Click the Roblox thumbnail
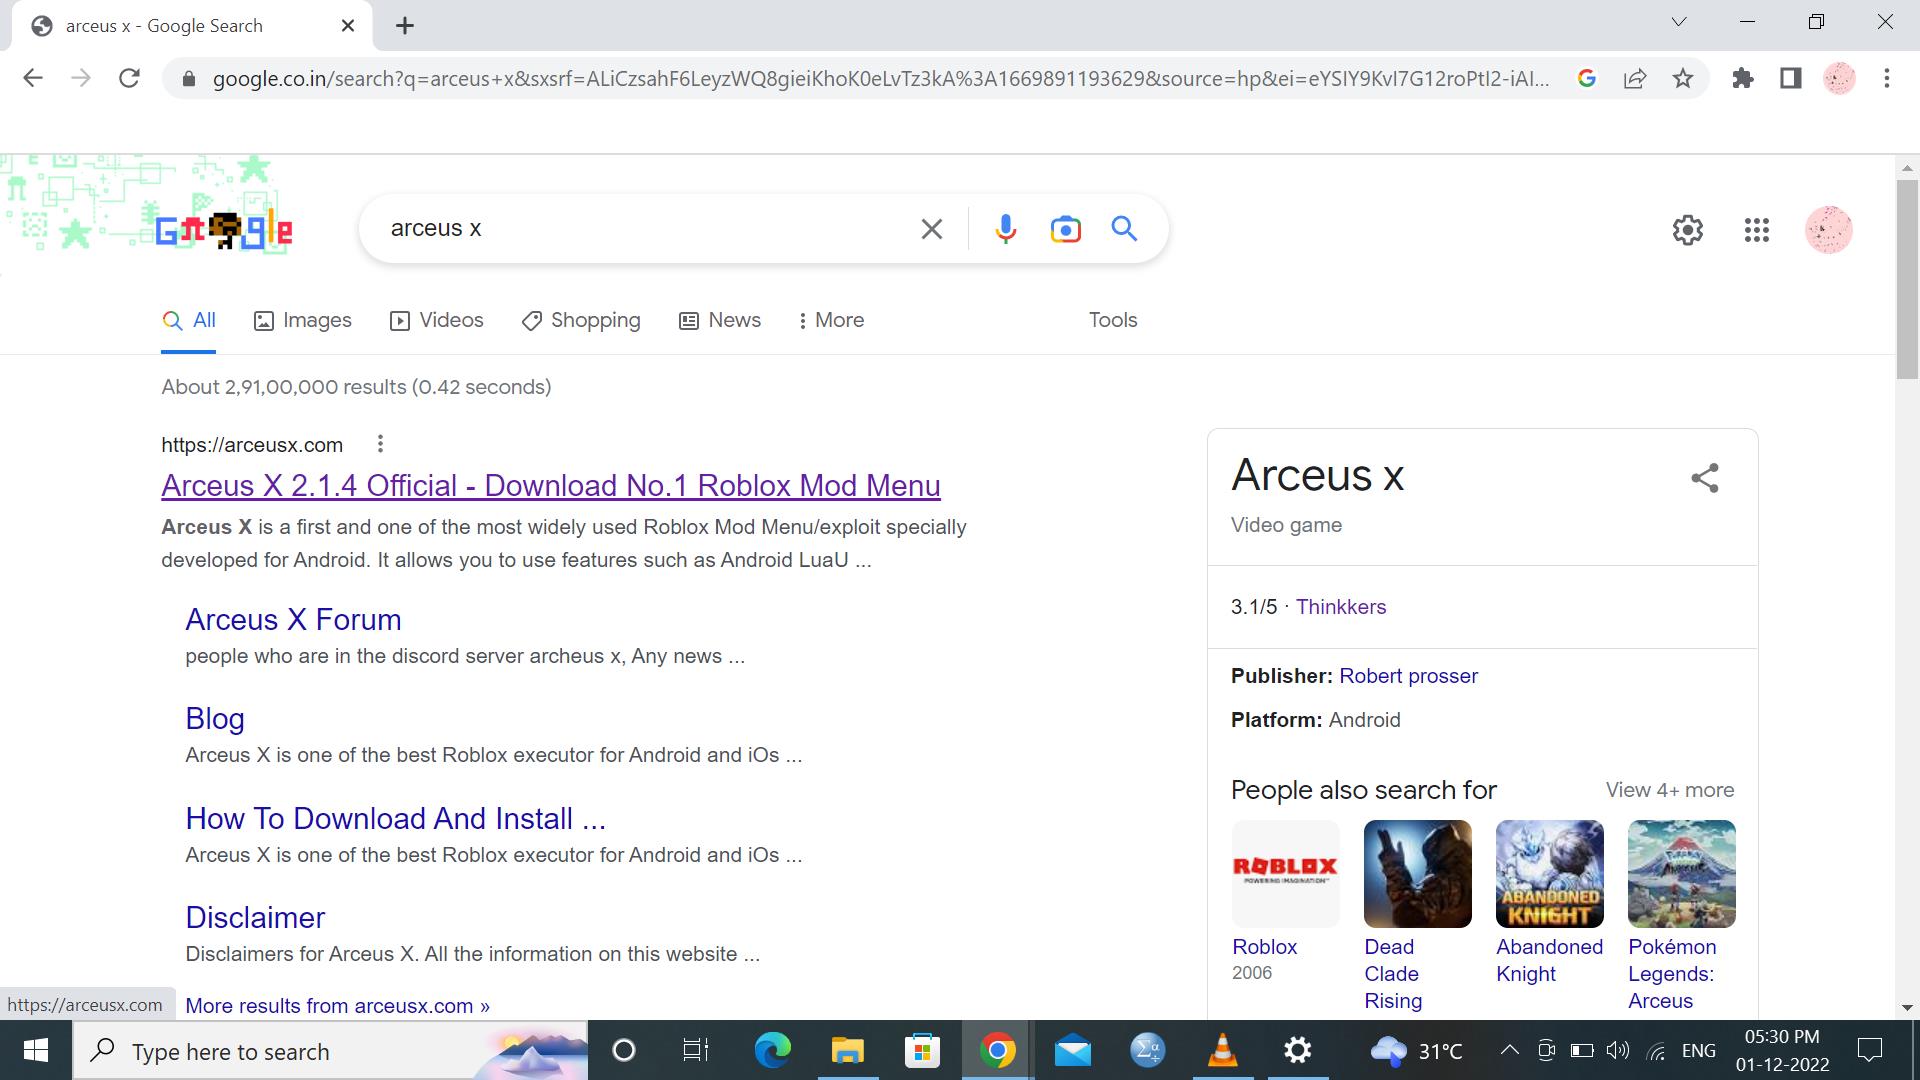1920x1080 pixels. coord(1286,874)
